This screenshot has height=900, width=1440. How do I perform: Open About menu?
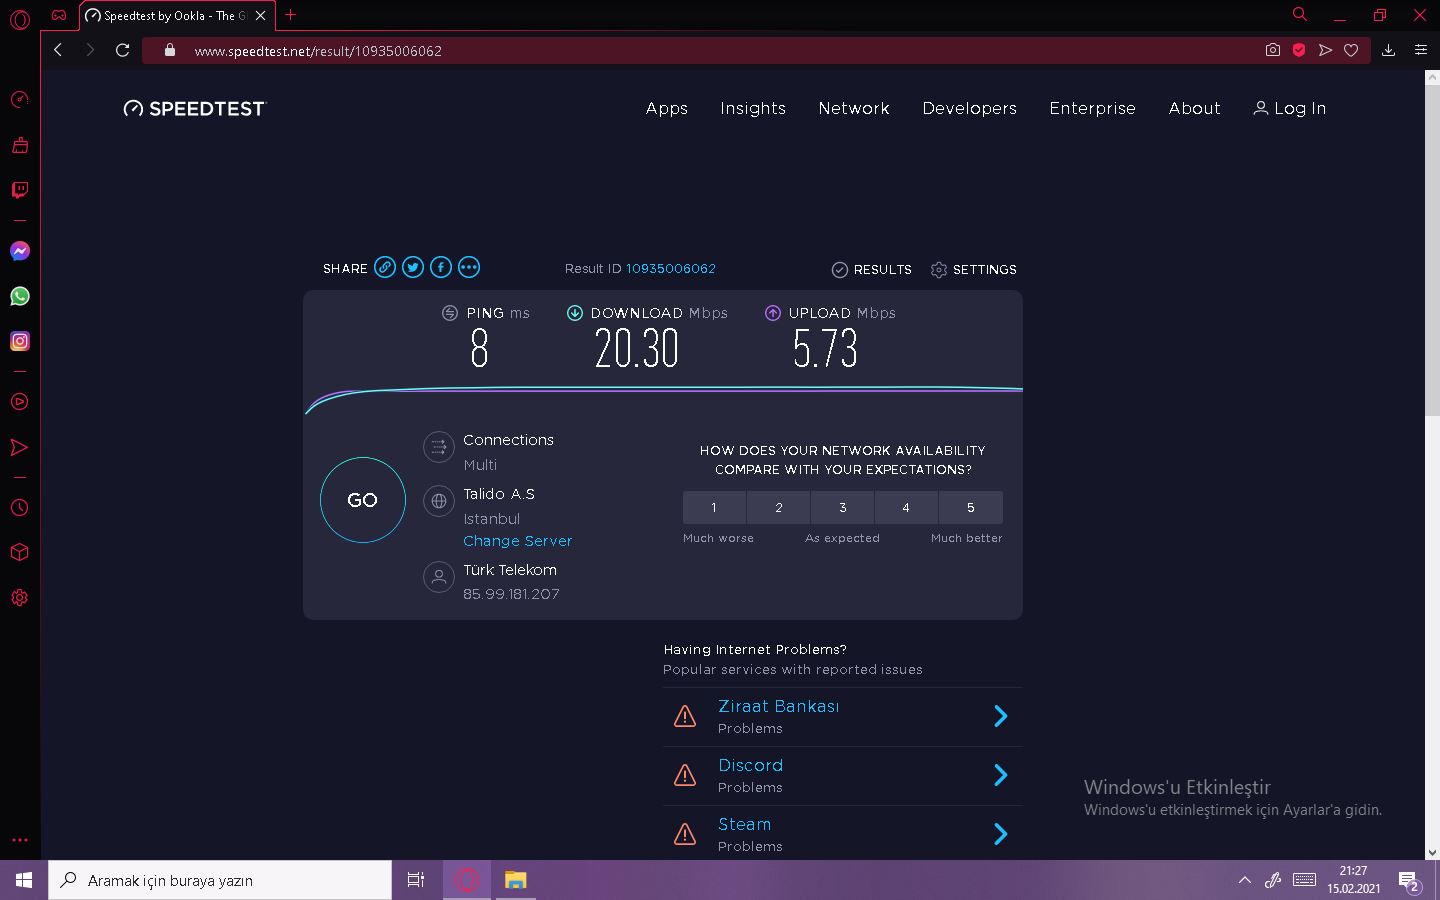point(1194,108)
